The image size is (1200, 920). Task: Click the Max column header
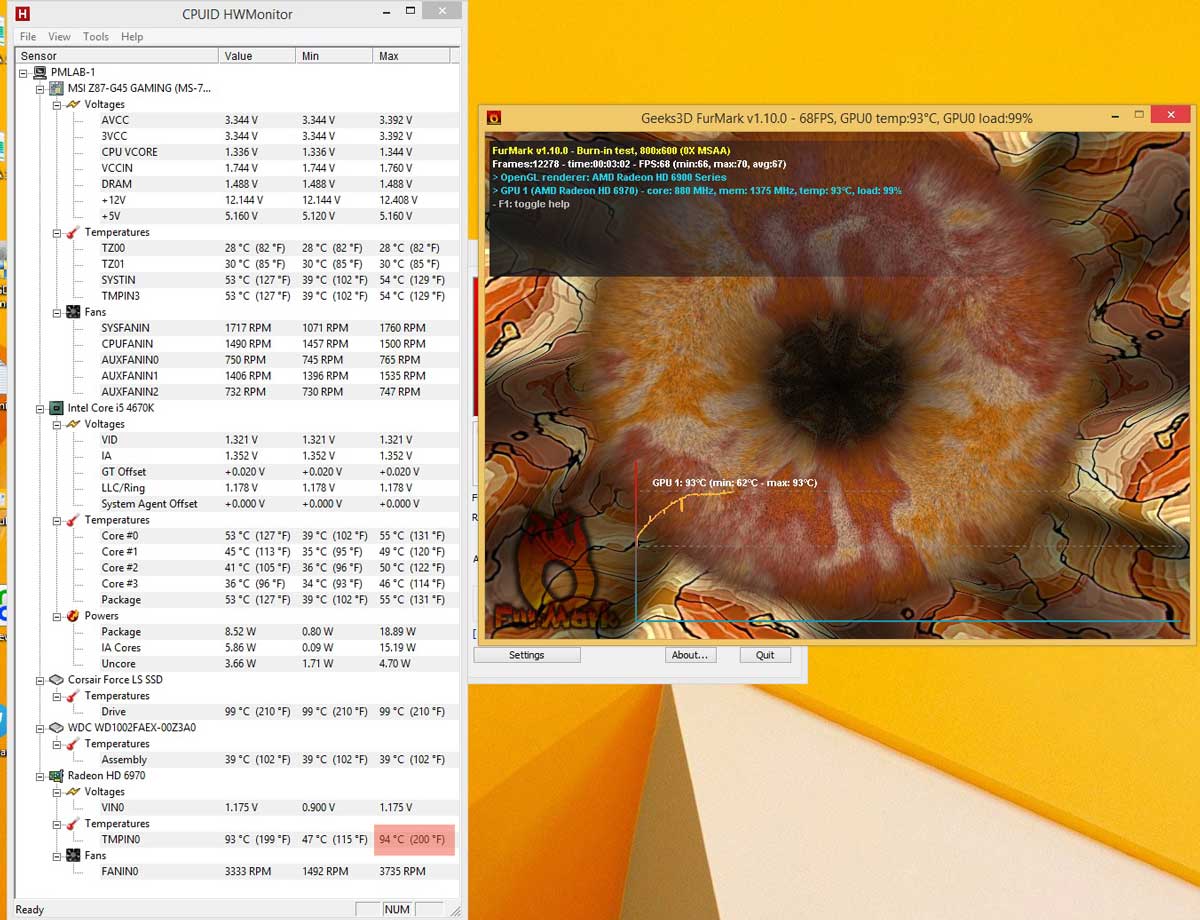tap(389, 56)
